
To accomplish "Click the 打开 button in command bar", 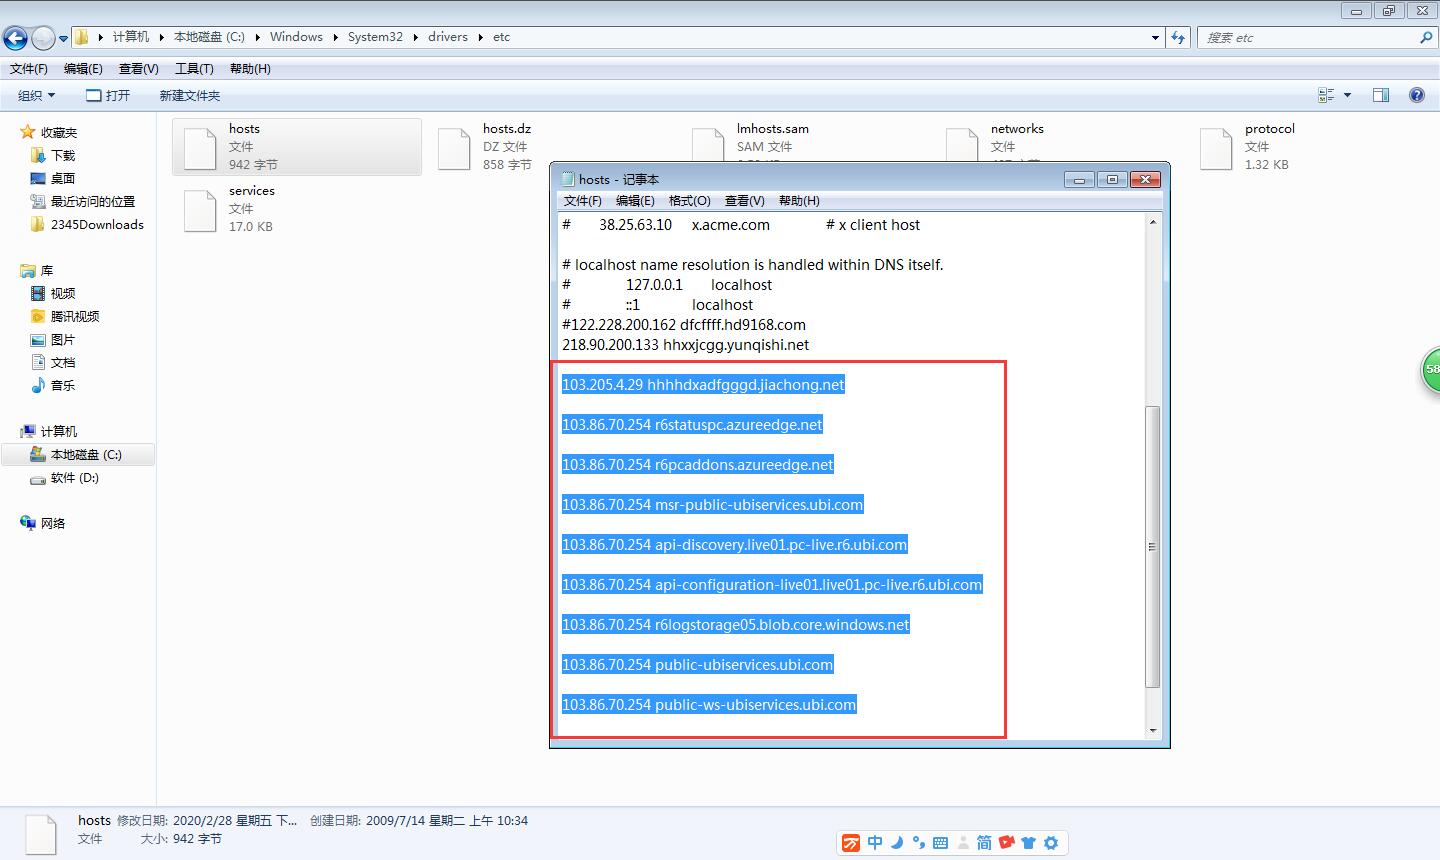I will point(108,95).
